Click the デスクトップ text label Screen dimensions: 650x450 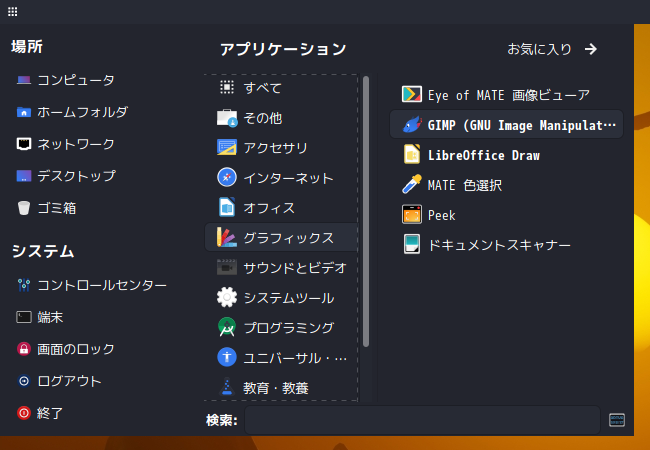coord(76,176)
